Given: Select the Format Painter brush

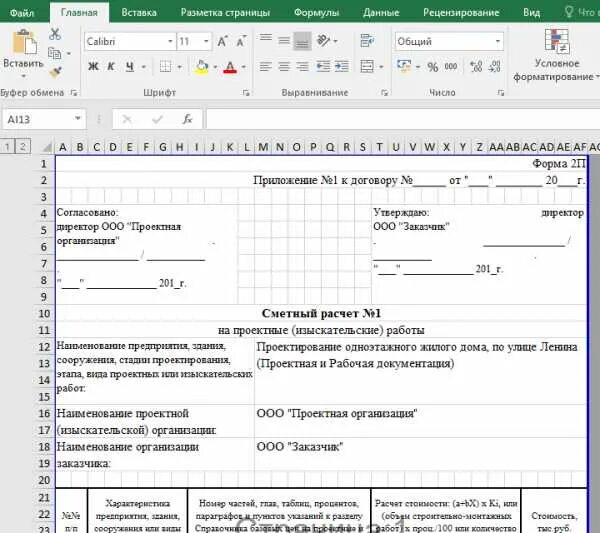Looking at the screenshot, I should pos(55,72).
